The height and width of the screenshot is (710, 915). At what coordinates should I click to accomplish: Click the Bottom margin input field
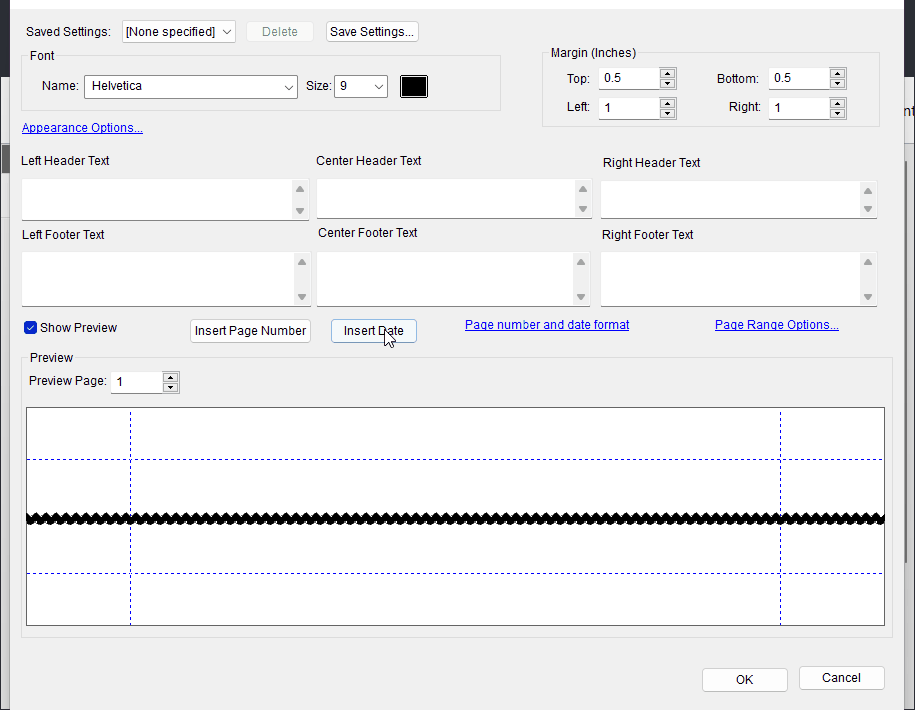pos(799,79)
